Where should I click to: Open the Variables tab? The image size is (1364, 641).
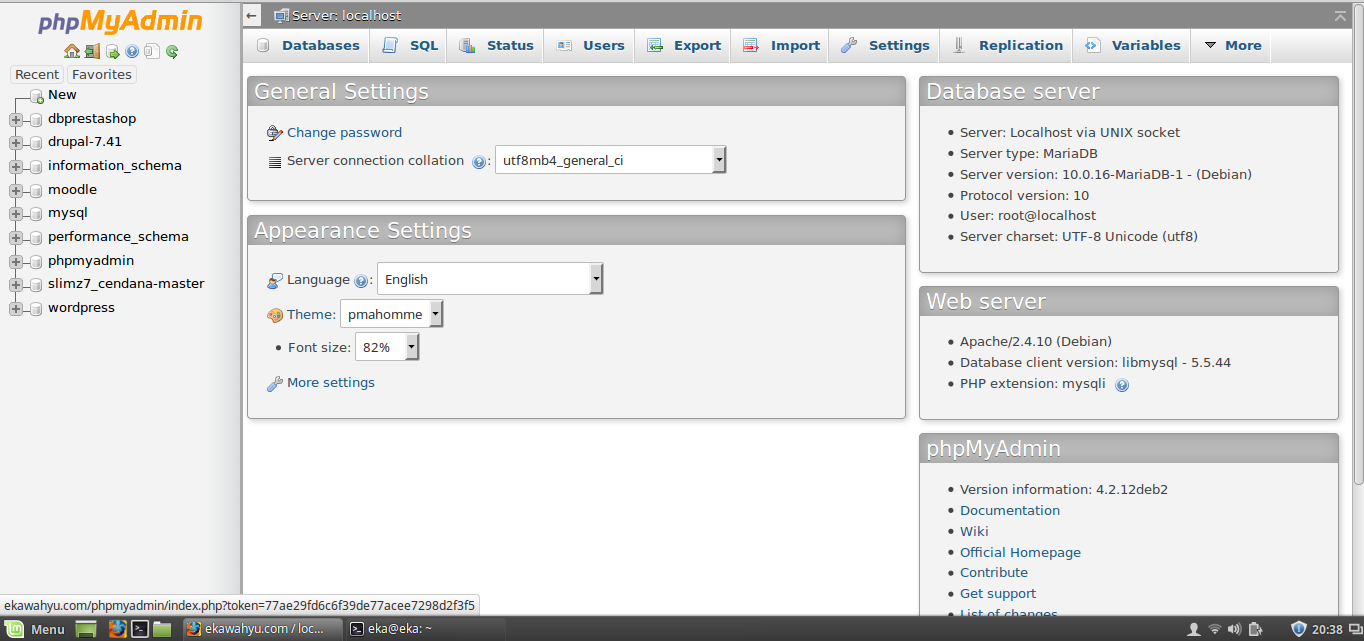pyautogui.click(x=1133, y=45)
